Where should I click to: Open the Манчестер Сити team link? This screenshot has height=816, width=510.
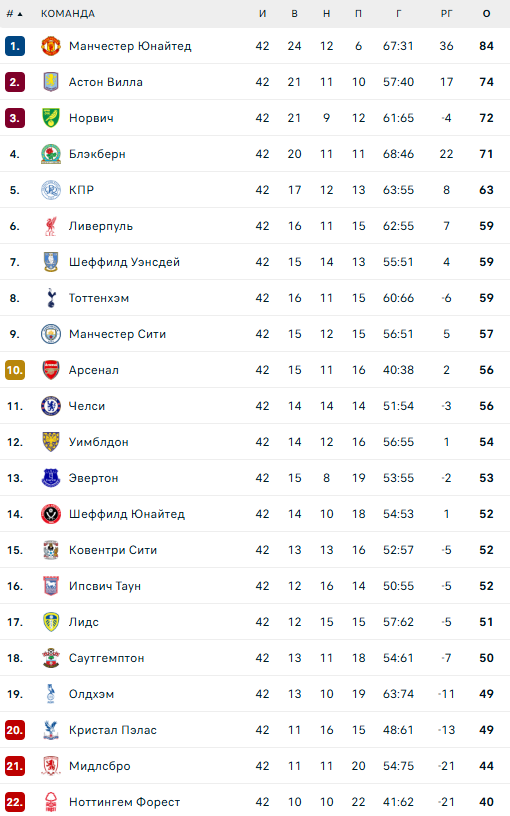click(118, 334)
